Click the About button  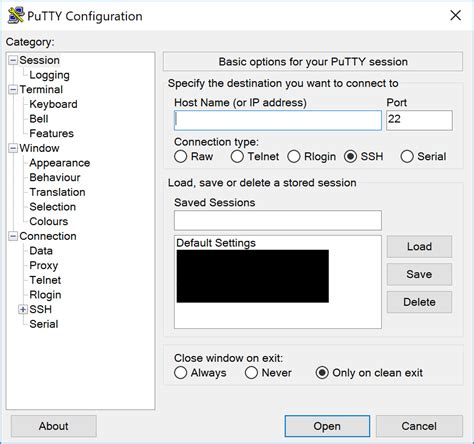[54, 426]
